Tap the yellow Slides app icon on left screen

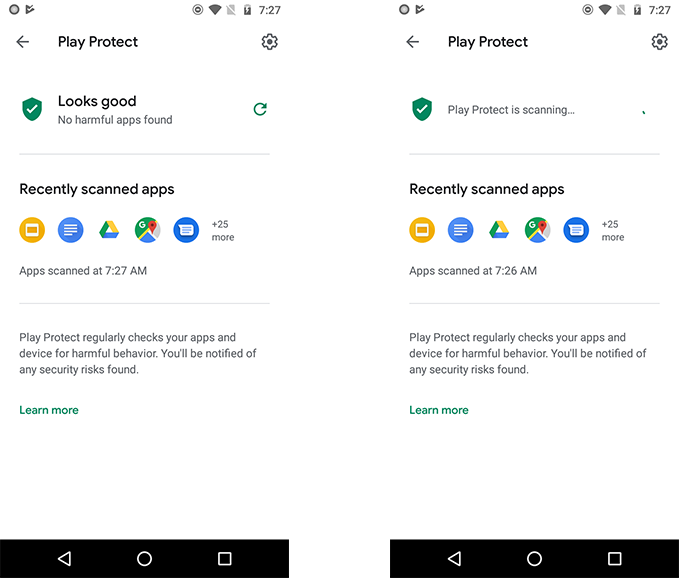(x=32, y=230)
